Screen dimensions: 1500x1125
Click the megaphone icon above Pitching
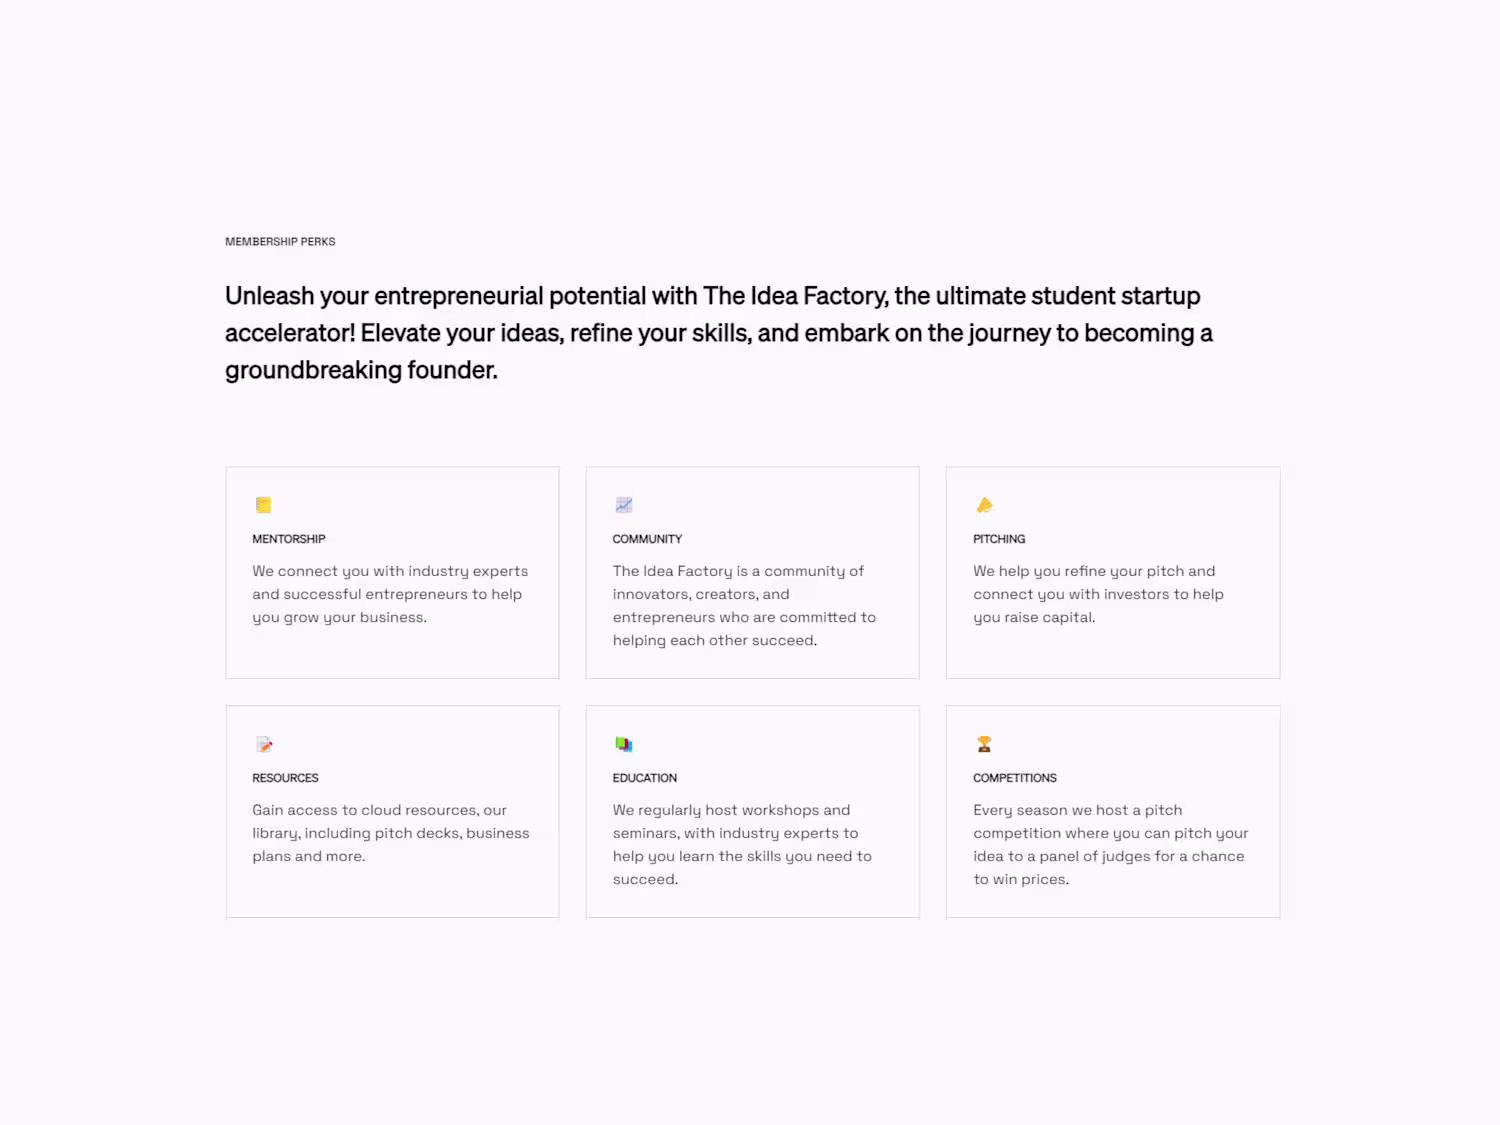pos(984,505)
